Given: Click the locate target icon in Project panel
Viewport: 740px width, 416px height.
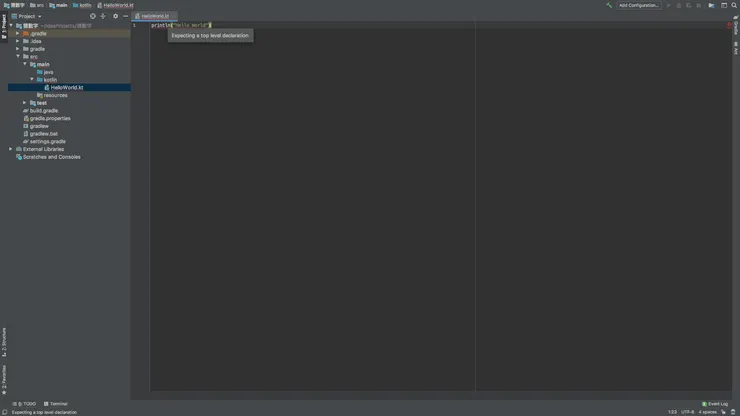Looking at the screenshot, I should (x=93, y=16).
